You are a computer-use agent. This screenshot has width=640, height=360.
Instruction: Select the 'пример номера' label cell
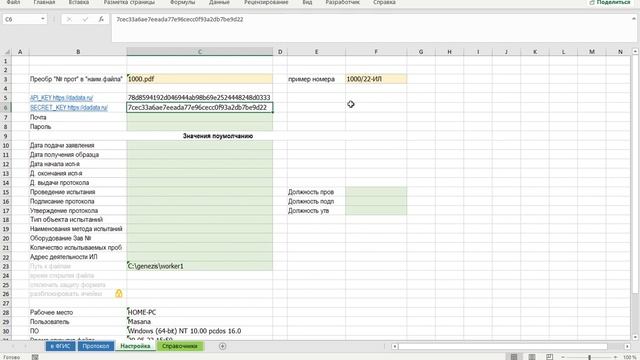(316, 79)
